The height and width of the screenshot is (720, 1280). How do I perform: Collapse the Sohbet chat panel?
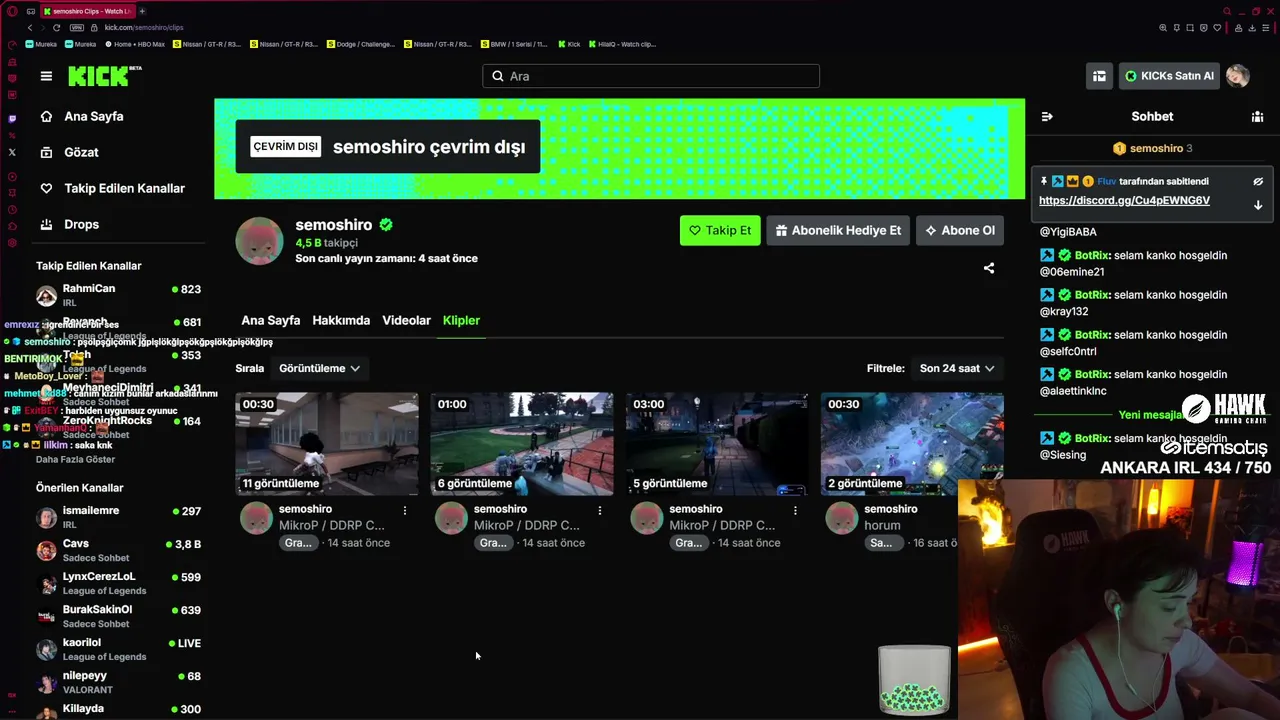point(1047,117)
